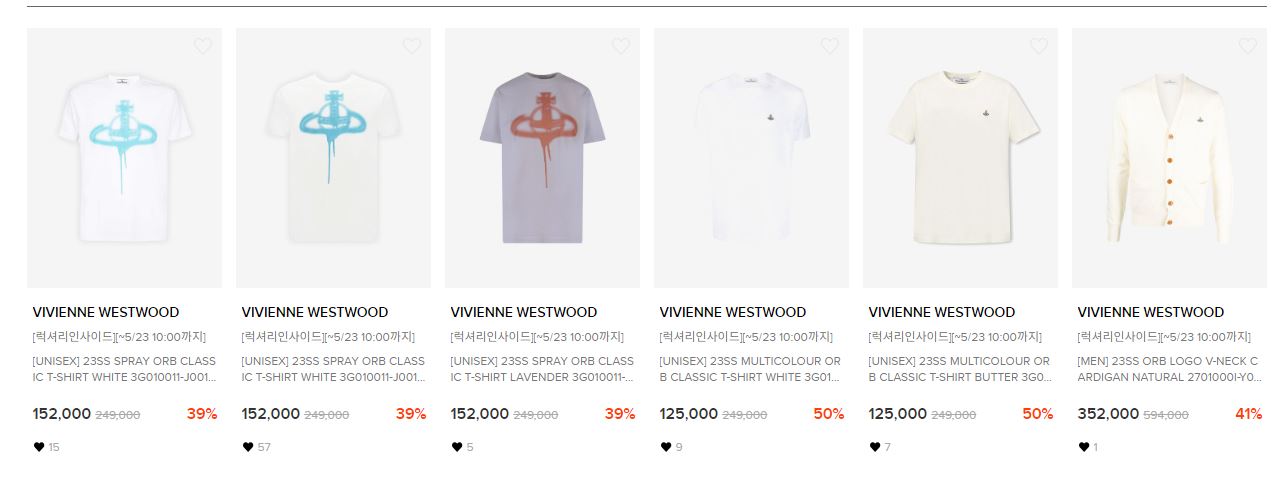1284x484 pixels.
Task: Click VIVIENNE WESTWOOD brand above the 352,000 item
Action: [1150, 312]
